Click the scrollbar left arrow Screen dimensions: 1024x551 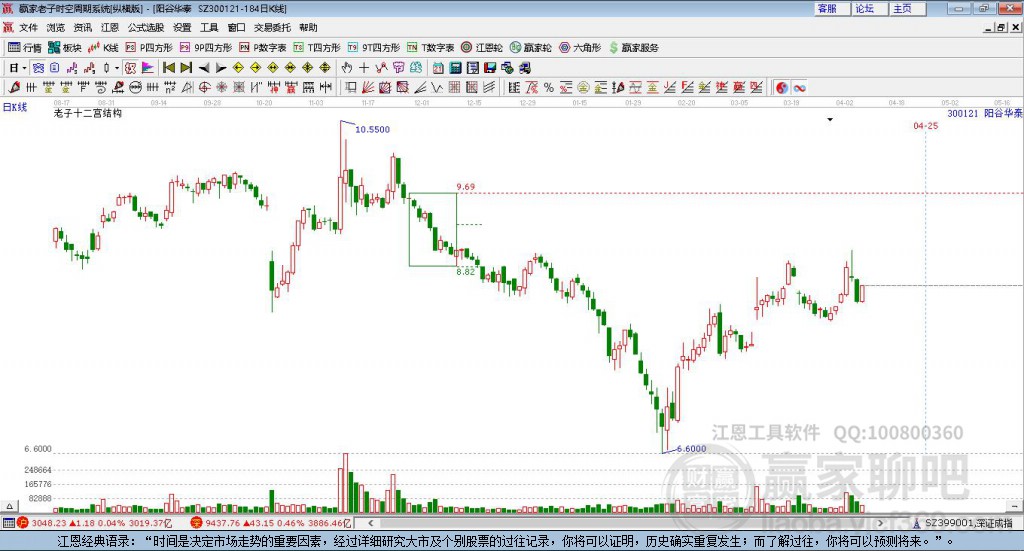(x=371, y=523)
